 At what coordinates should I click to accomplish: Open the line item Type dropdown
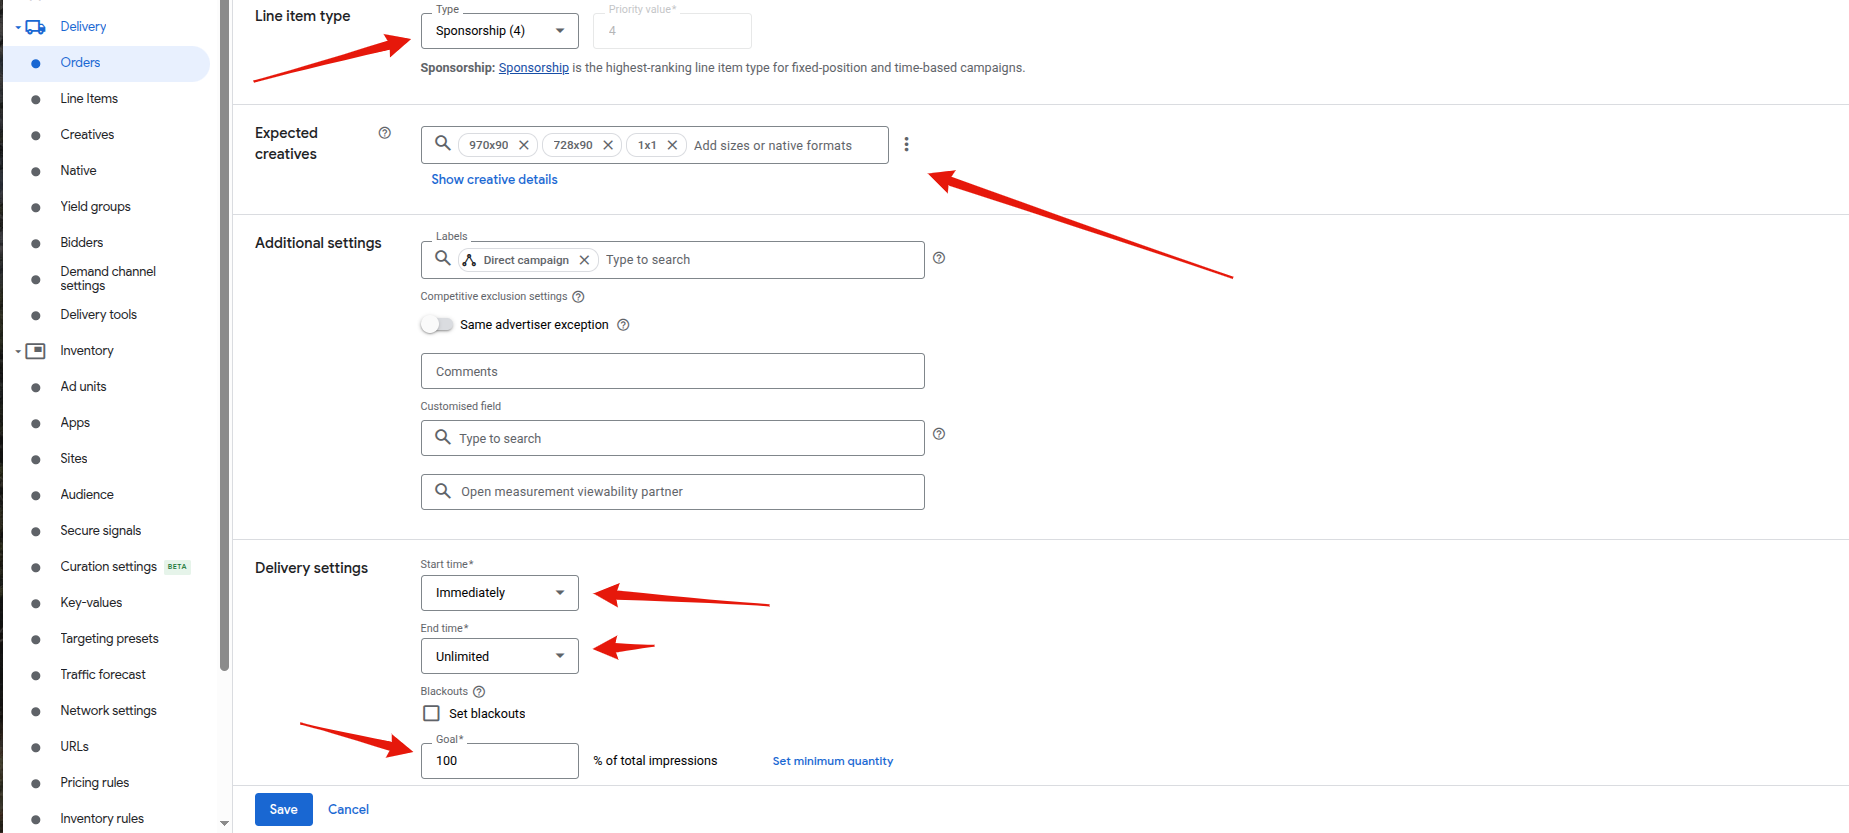pyautogui.click(x=499, y=31)
